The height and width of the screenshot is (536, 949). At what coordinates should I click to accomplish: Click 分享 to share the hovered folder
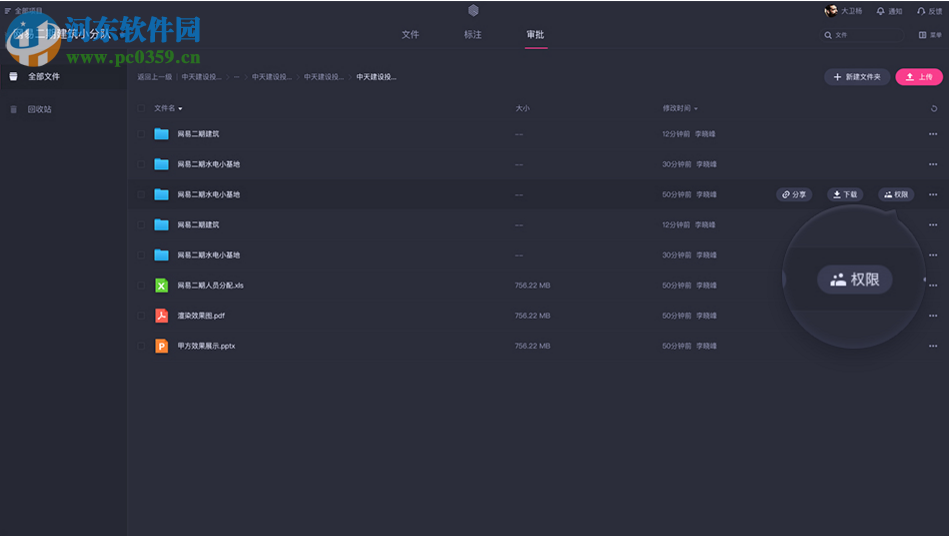tap(793, 194)
